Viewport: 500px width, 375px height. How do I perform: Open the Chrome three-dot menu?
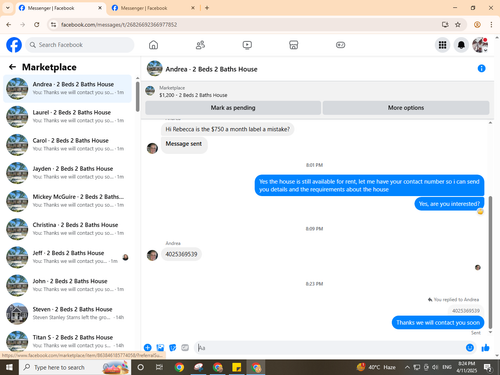pyautogui.click(x=491, y=24)
